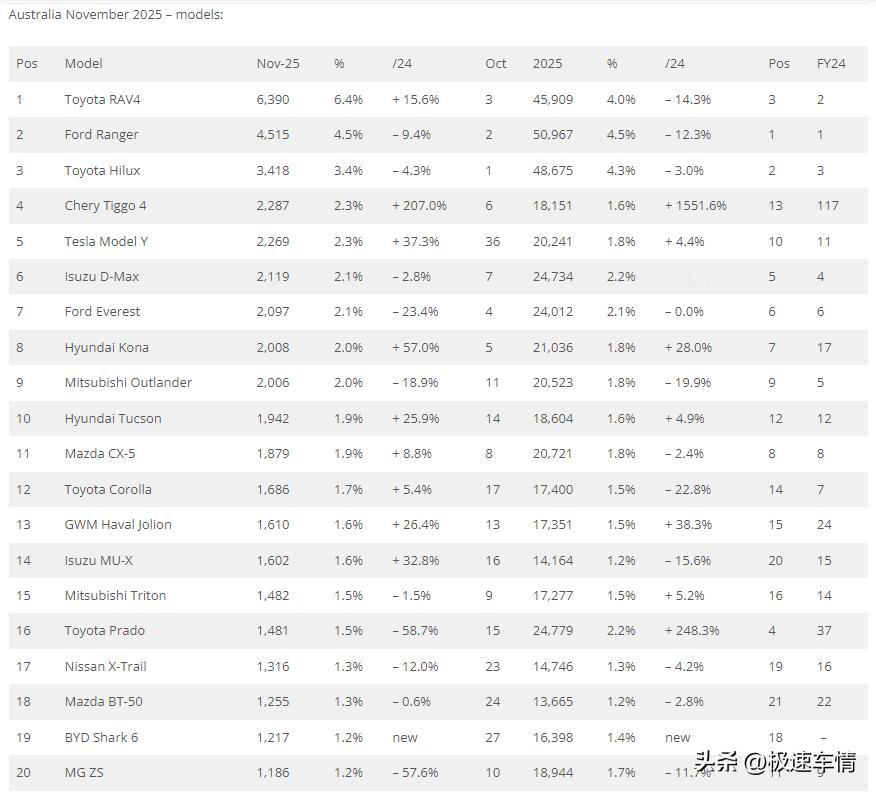Viewport: 876px width, 793px height.
Task: Select the Toyota RAV4 model name
Action: [x=102, y=99]
